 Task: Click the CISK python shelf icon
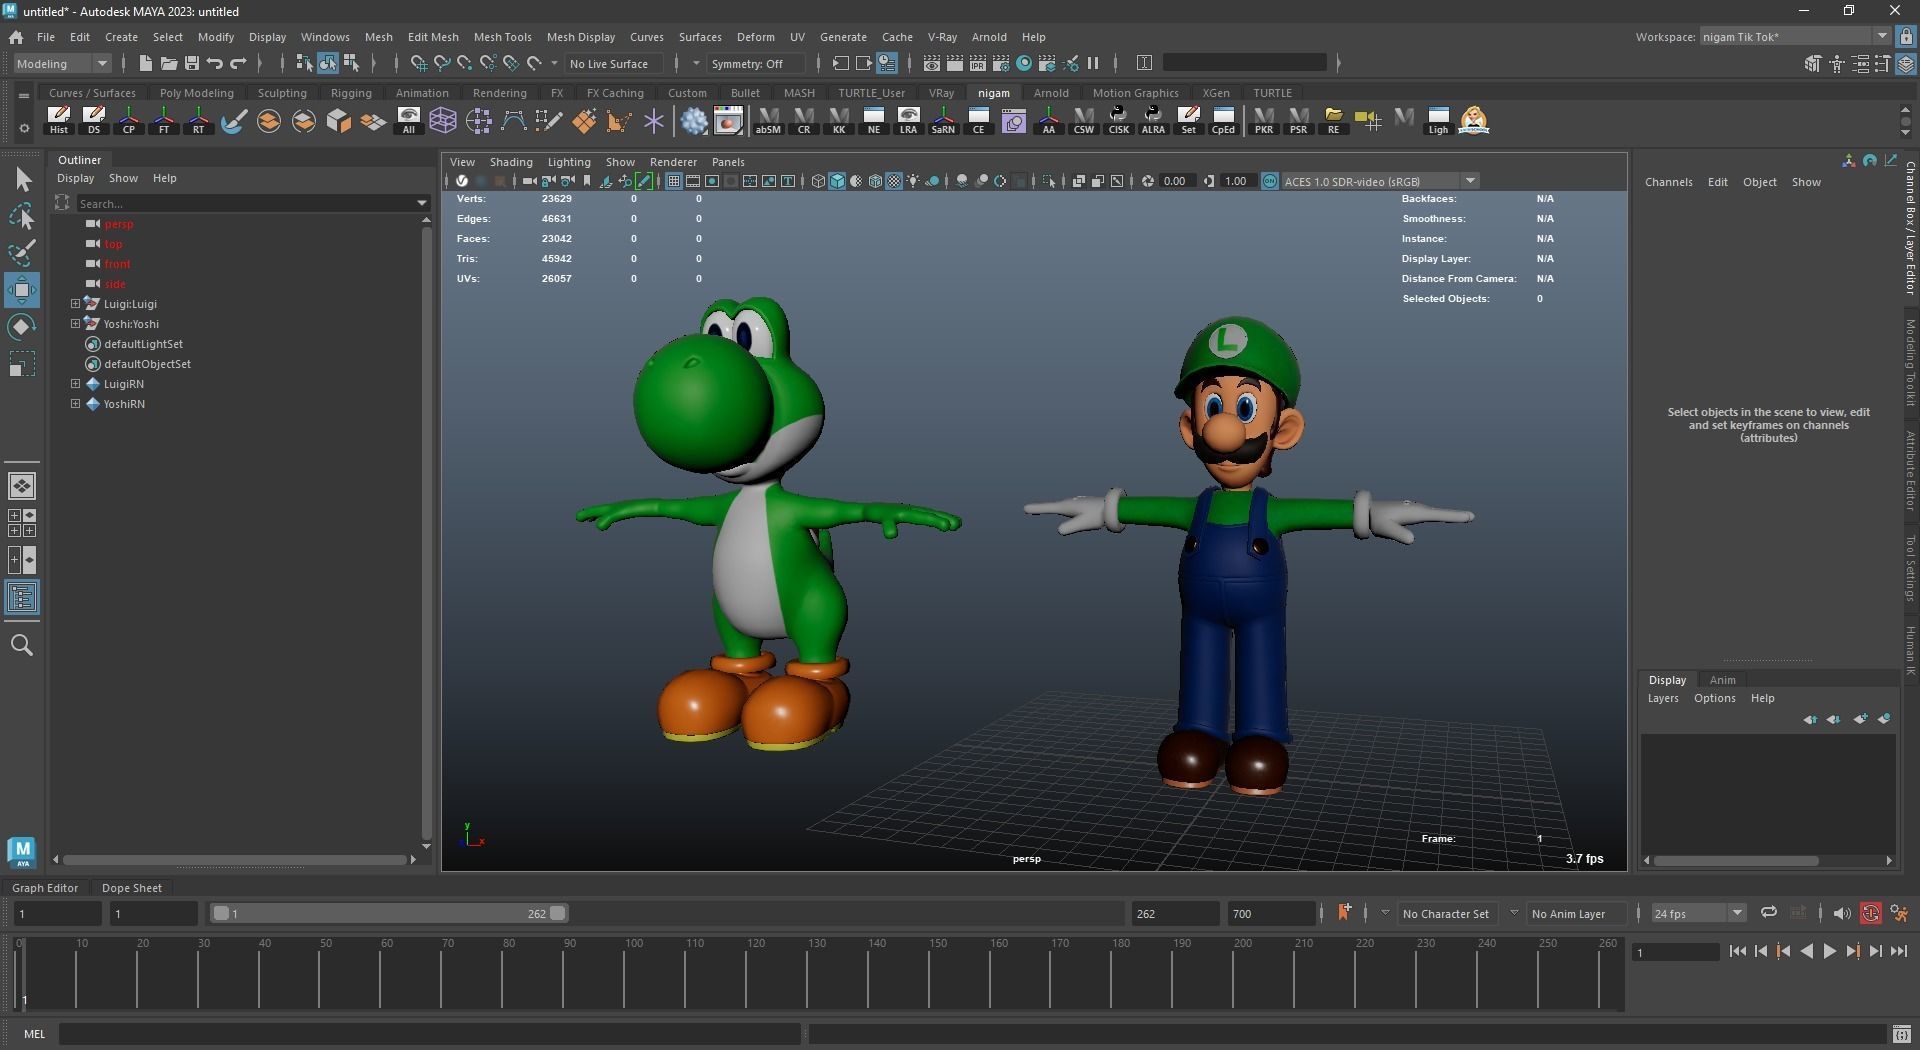click(x=1118, y=120)
